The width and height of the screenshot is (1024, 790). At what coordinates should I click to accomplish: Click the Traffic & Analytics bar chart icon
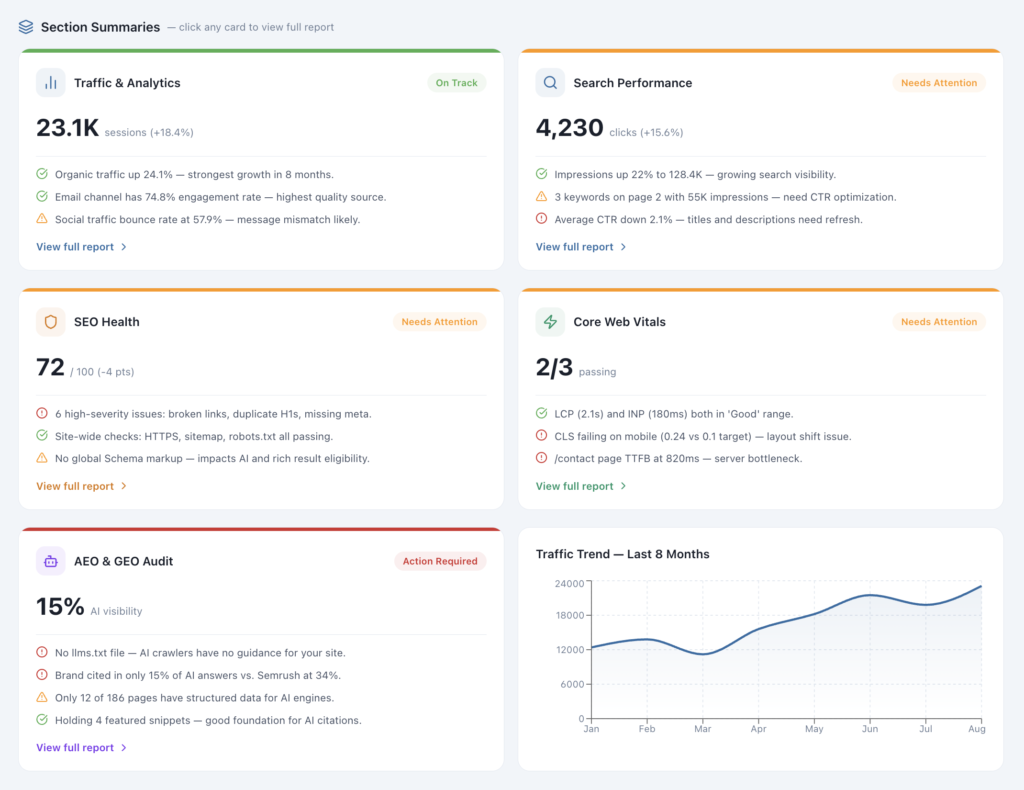click(x=50, y=83)
